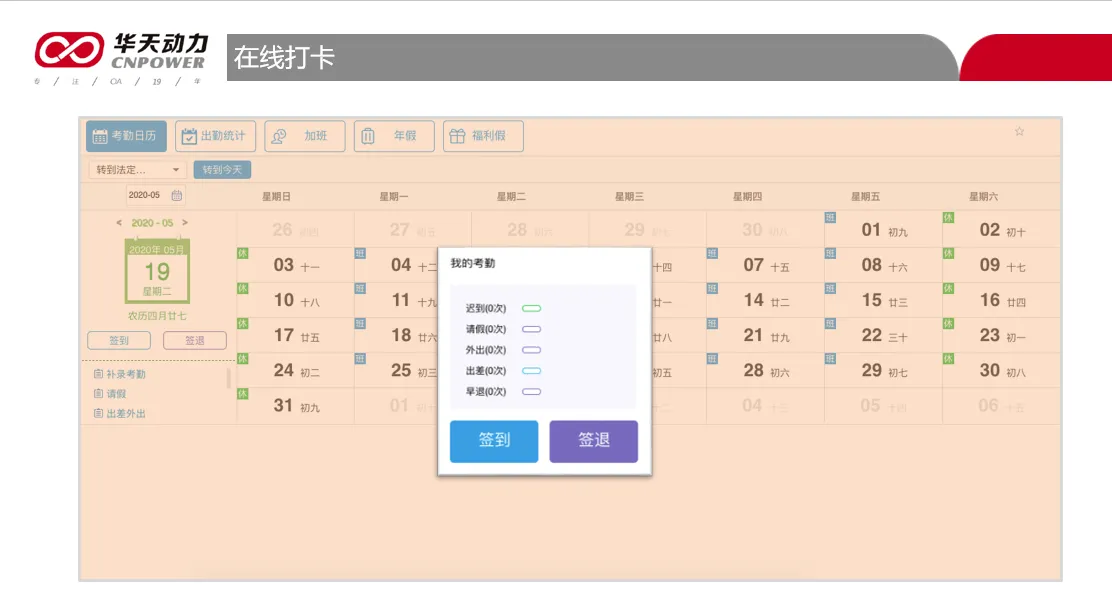Switch to the 考勤日历 tab
This screenshot has height=604, width=1112.
click(126, 136)
